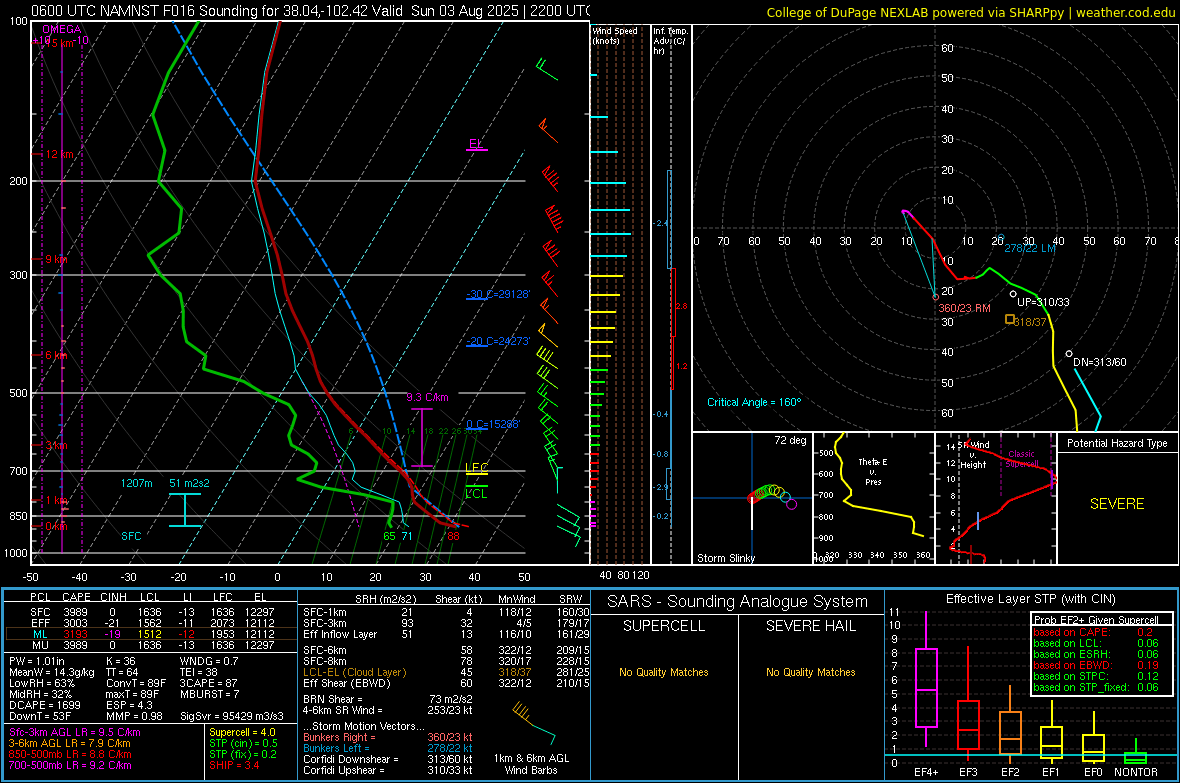This screenshot has height=783, width=1180.
Task: Click the yellow LFC level label
Action: click(x=476, y=468)
